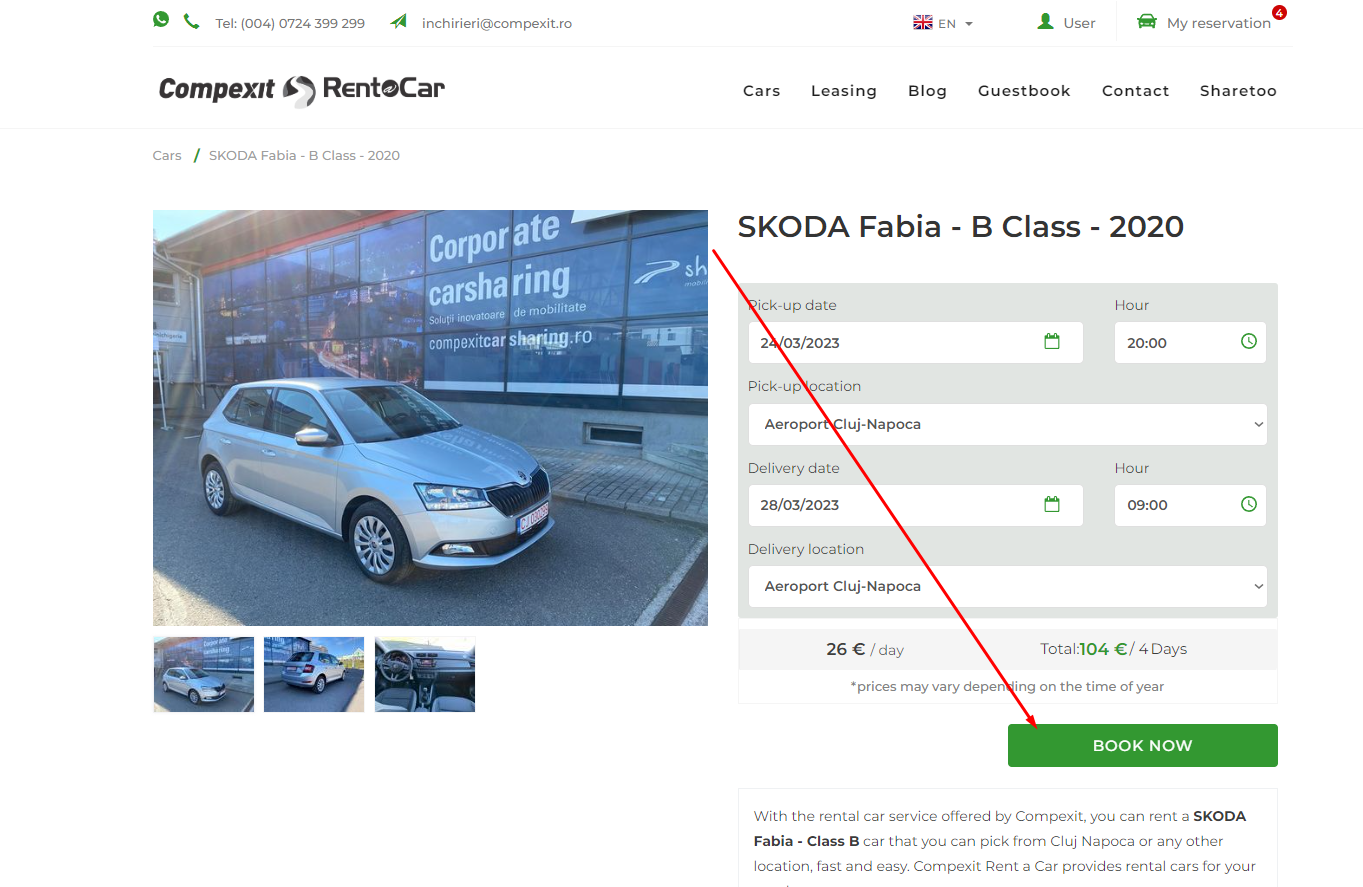Click the inchirieri@compexit.ro email link

(x=497, y=23)
